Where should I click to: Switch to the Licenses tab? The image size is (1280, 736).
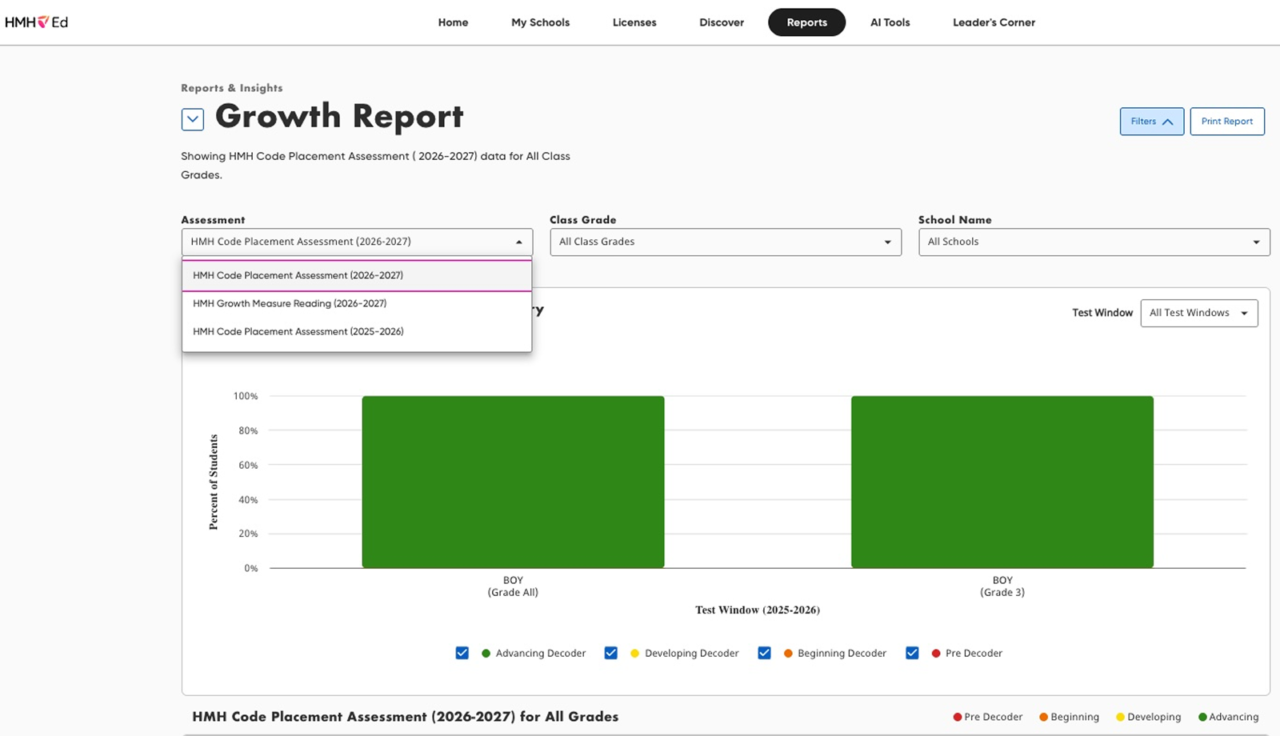(634, 22)
